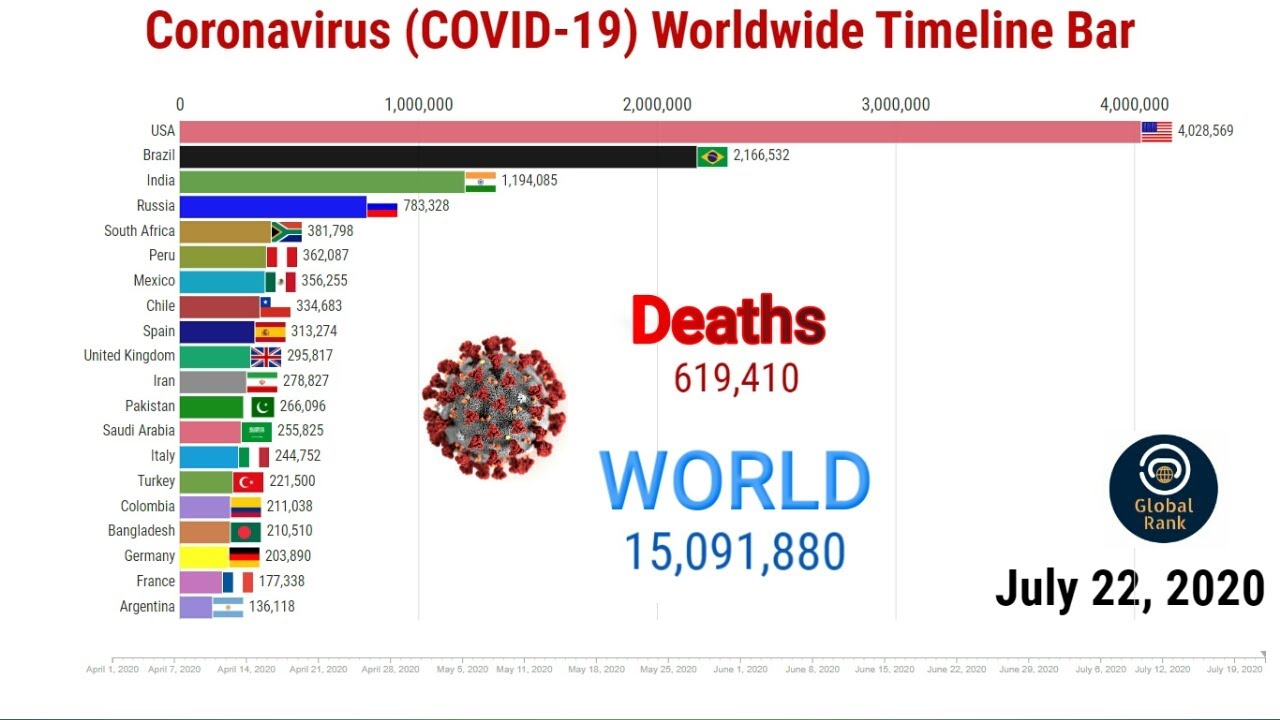Viewport: 1280px width, 720px height.
Task: Click the France flag icon
Action: (x=238, y=581)
